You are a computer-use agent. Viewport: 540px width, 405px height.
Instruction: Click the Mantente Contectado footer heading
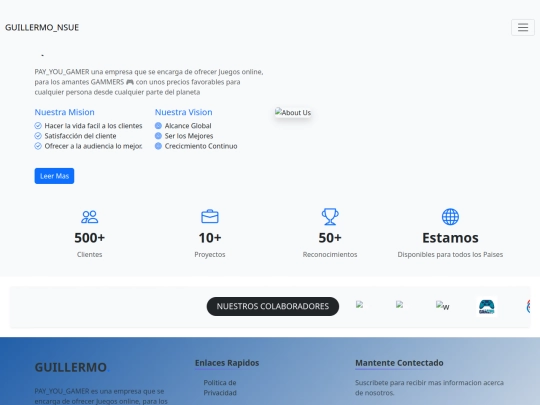[399, 363]
